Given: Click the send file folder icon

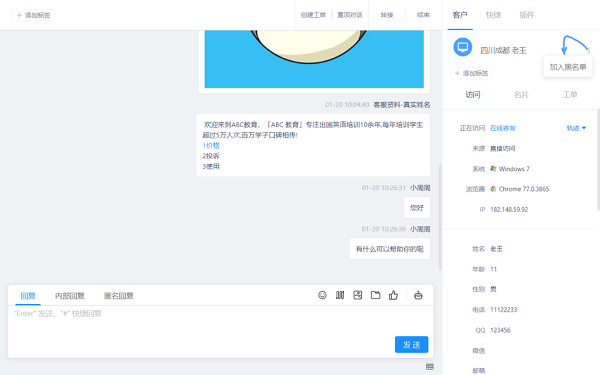Looking at the screenshot, I should coord(375,295).
